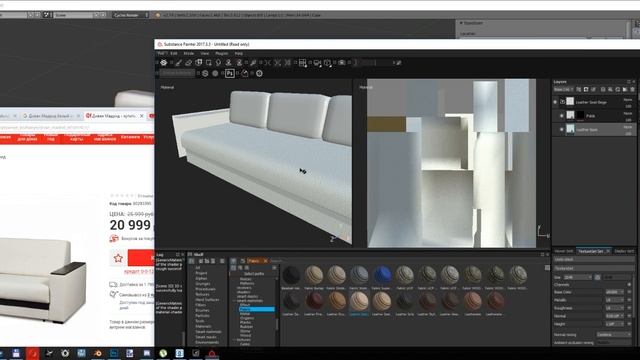Select the blue fabric material thumbnail
The image size is (640, 360).
coord(382,275)
